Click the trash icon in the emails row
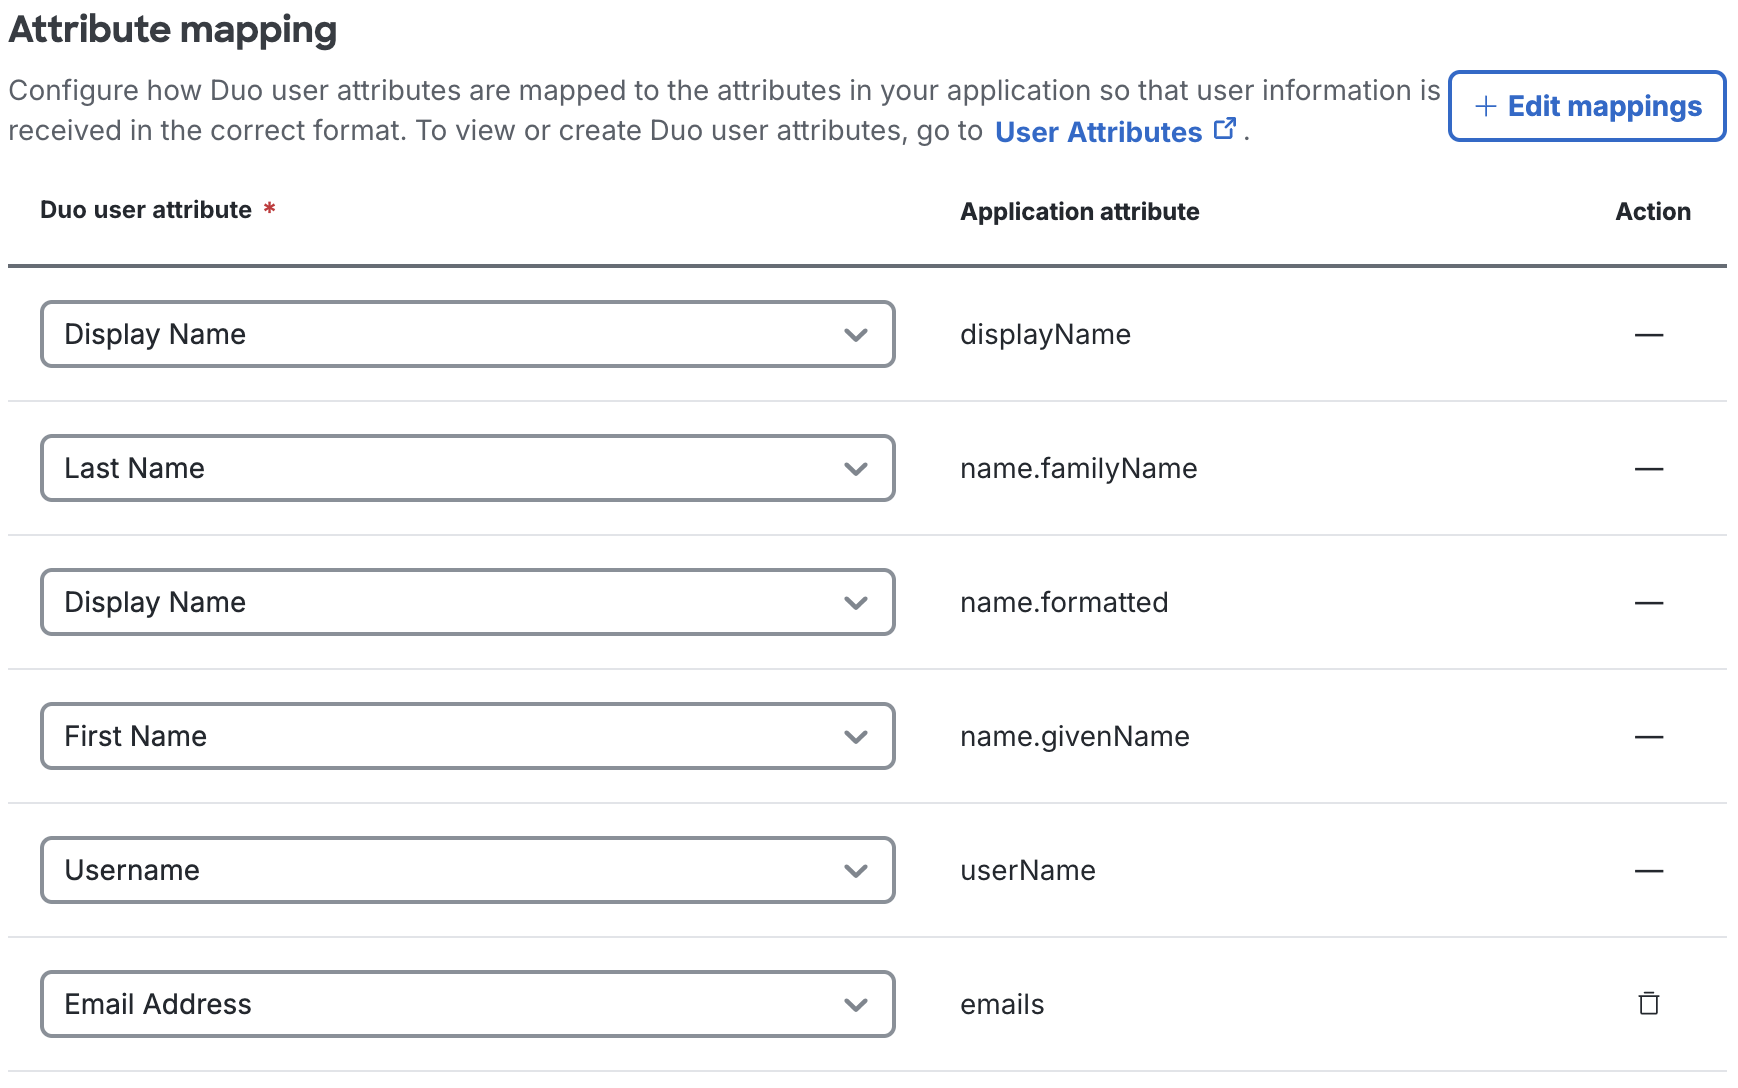 click(1648, 1004)
